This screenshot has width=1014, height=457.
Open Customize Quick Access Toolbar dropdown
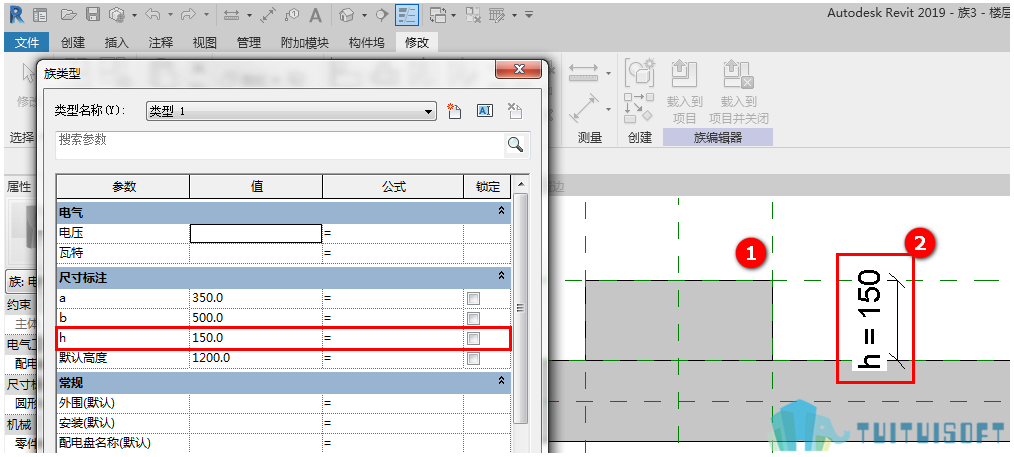[529, 15]
